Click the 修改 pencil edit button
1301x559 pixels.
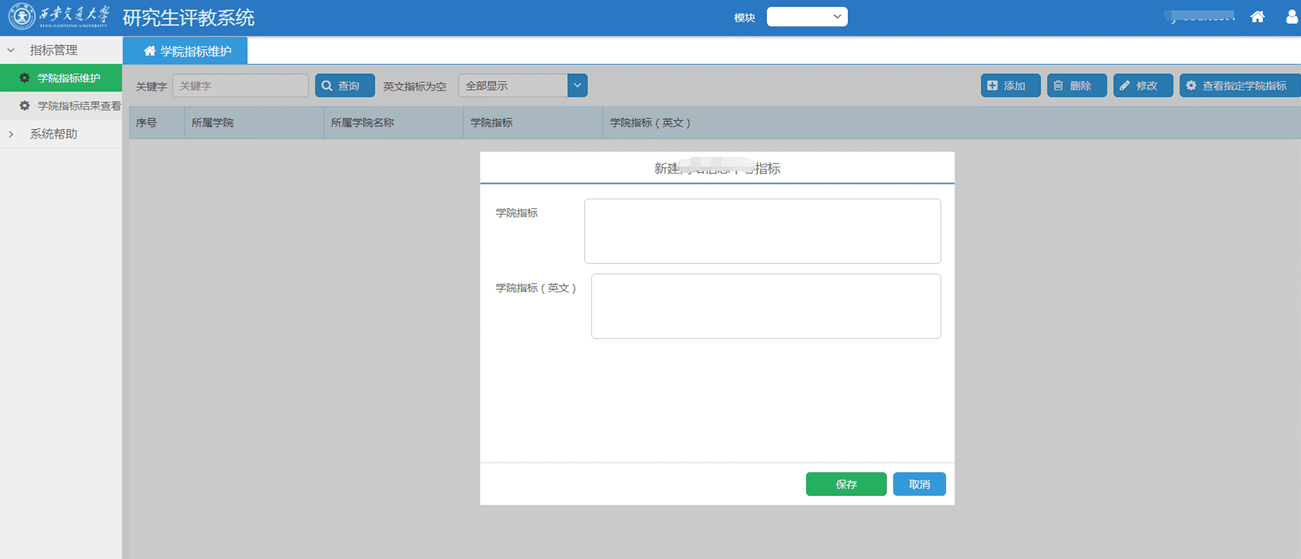coord(1143,86)
